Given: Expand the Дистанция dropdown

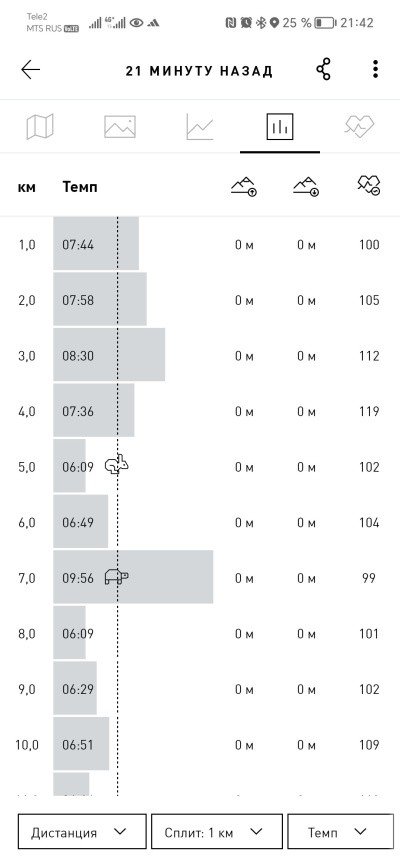Looking at the screenshot, I should coord(82,832).
